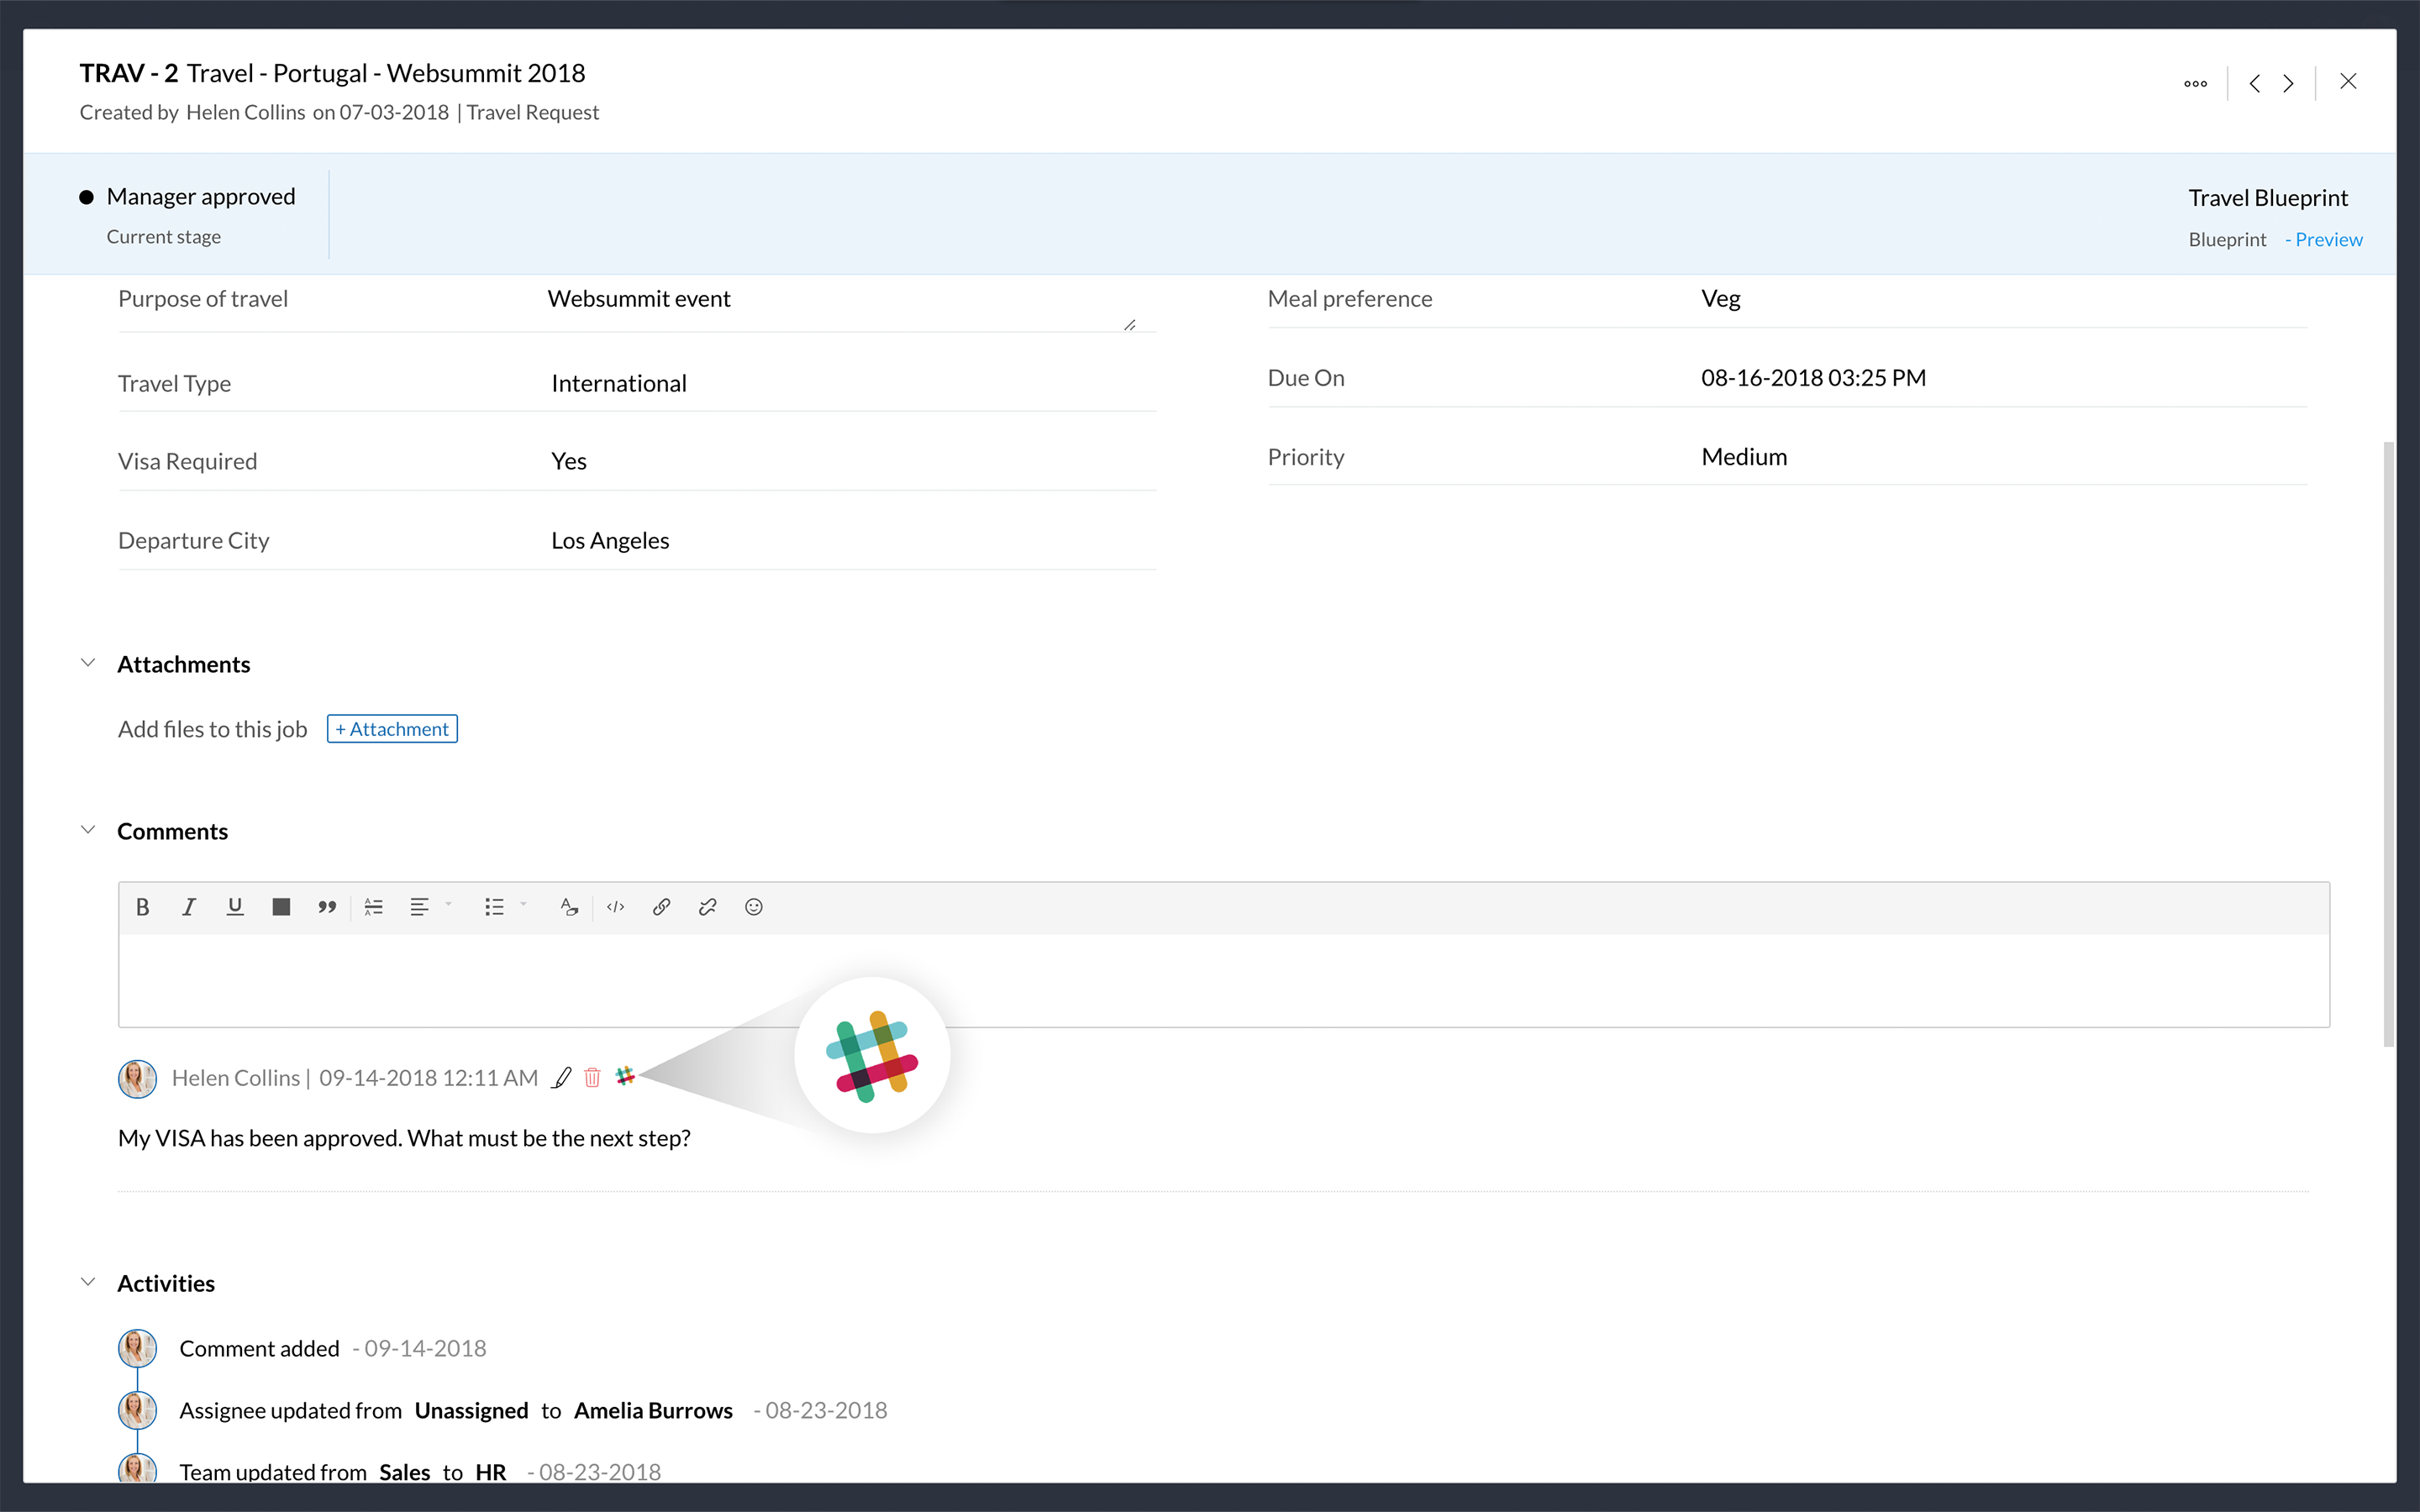Edit Helen Collins' comment with pencil
The image size is (2420, 1512).
[x=562, y=1077]
